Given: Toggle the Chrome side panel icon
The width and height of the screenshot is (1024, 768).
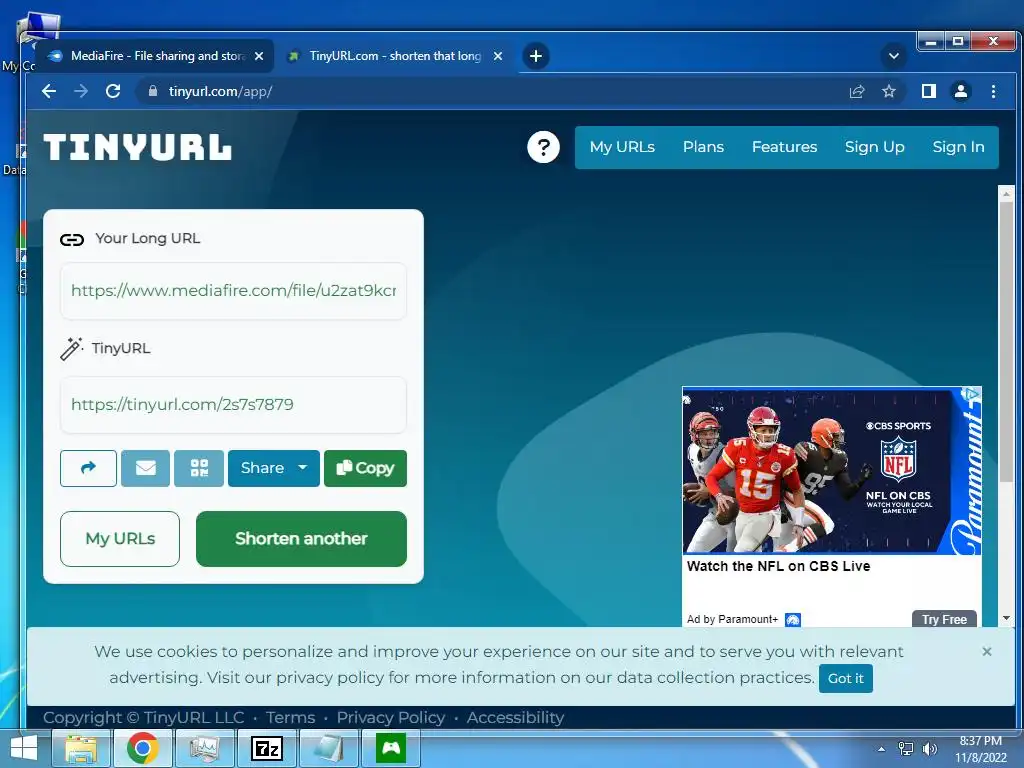Looking at the screenshot, I should coord(929,91).
